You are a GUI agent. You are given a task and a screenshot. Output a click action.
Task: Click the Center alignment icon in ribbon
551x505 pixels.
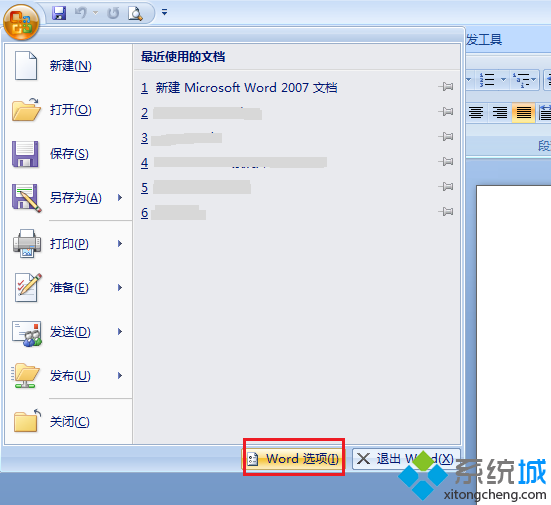click(476, 113)
